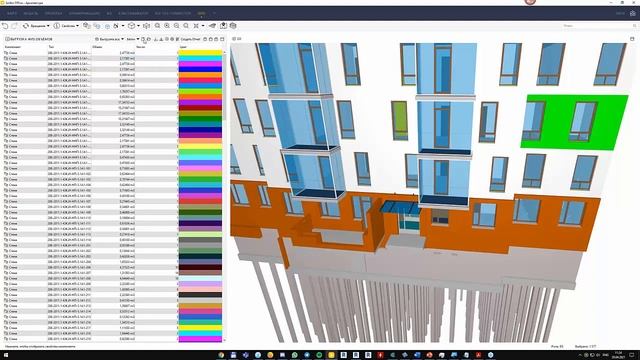Click the Redo arrow in the main toolbar
This screenshot has width=640, height=360.
(x=14, y=26)
